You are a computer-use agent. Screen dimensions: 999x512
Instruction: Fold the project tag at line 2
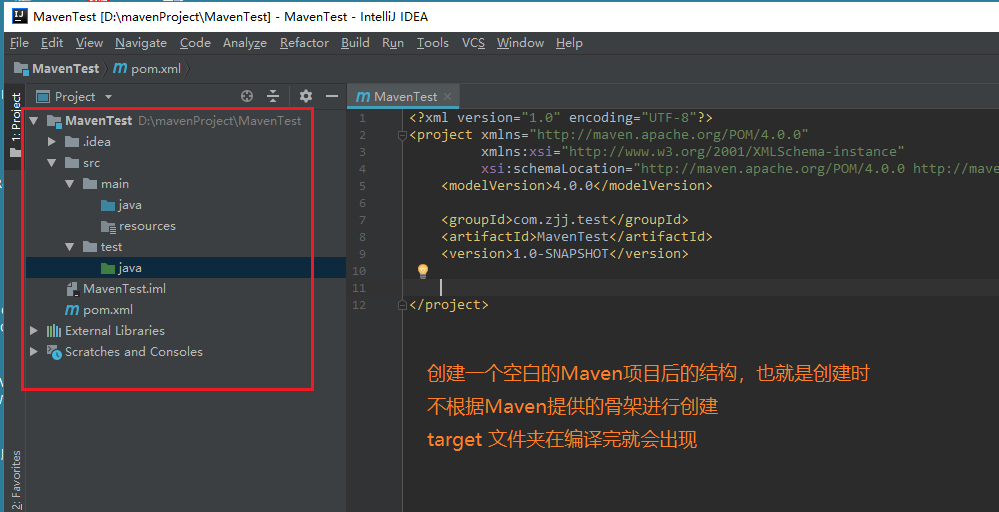pos(402,135)
